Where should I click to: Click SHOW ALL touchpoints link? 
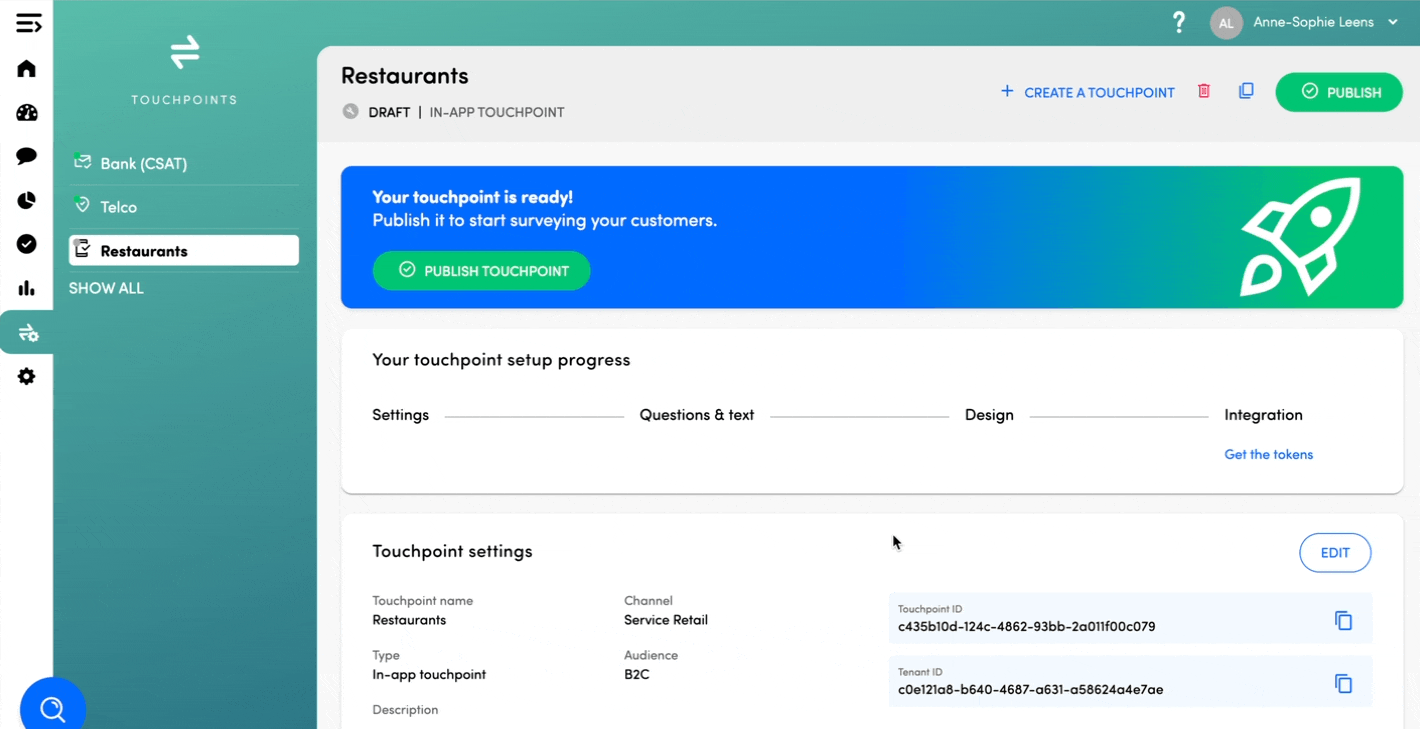point(106,288)
